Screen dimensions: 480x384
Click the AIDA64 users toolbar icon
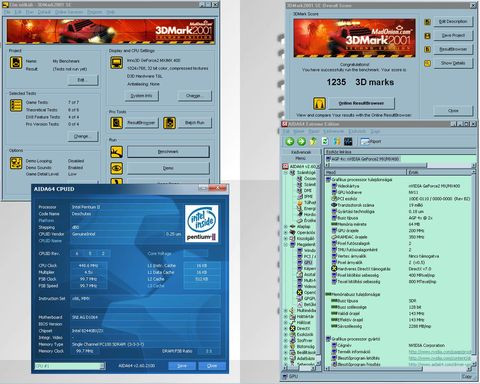tap(337, 141)
